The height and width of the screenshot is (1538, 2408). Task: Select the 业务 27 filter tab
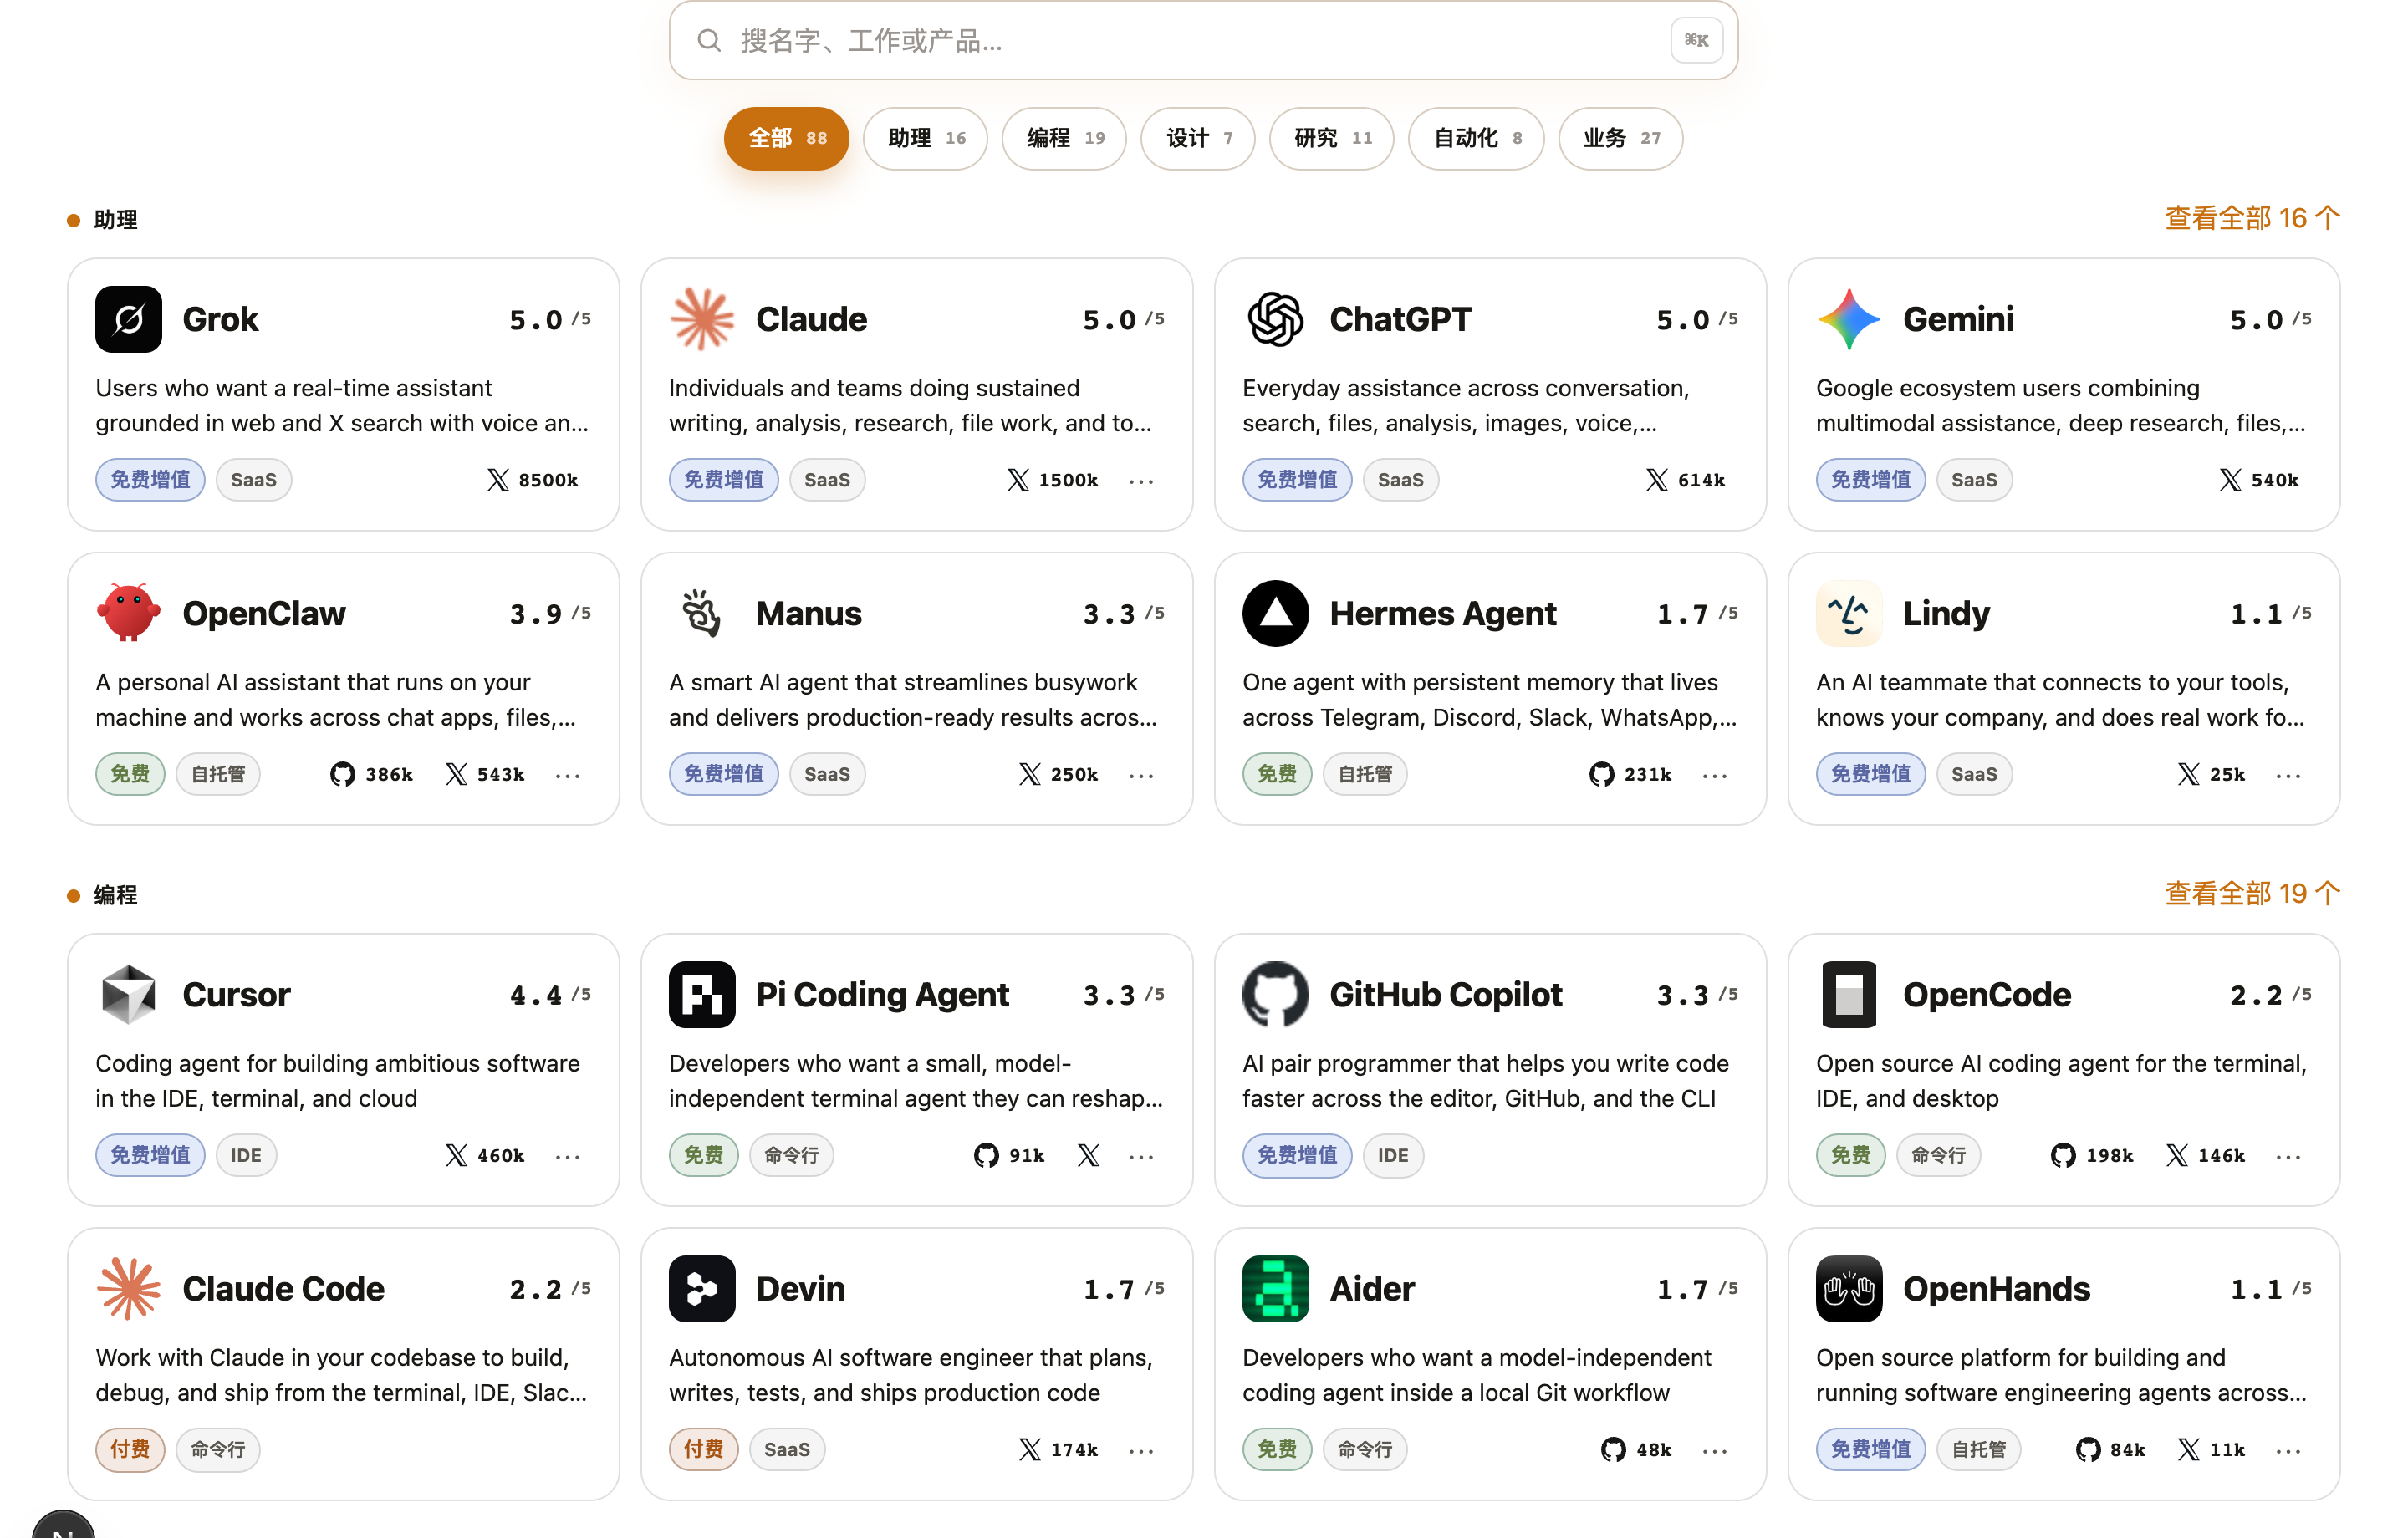pyautogui.click(x=1621, y=138)
